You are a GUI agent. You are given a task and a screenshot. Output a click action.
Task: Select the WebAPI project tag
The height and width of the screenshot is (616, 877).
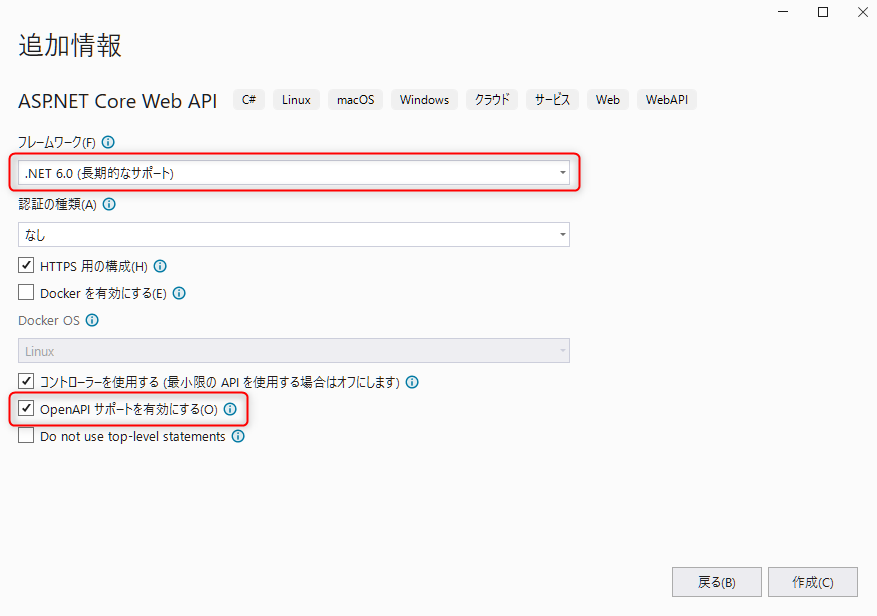666,99
